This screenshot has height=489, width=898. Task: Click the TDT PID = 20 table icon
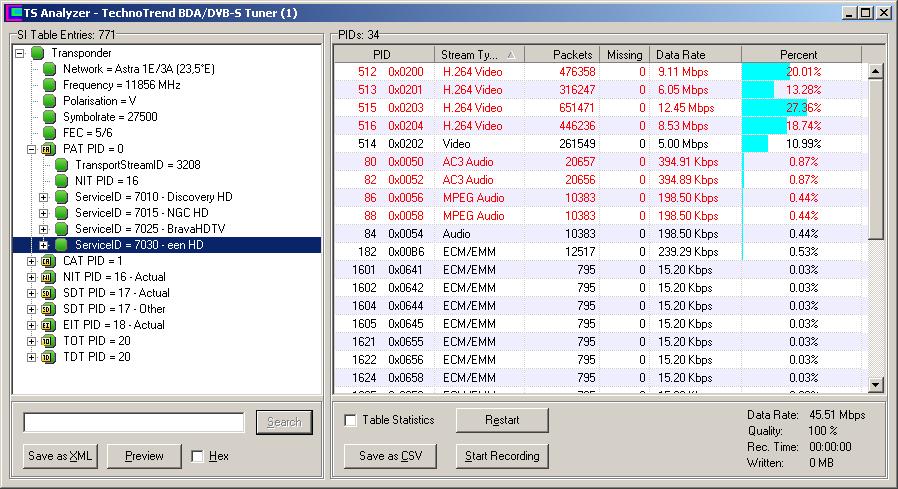(49, 358)
